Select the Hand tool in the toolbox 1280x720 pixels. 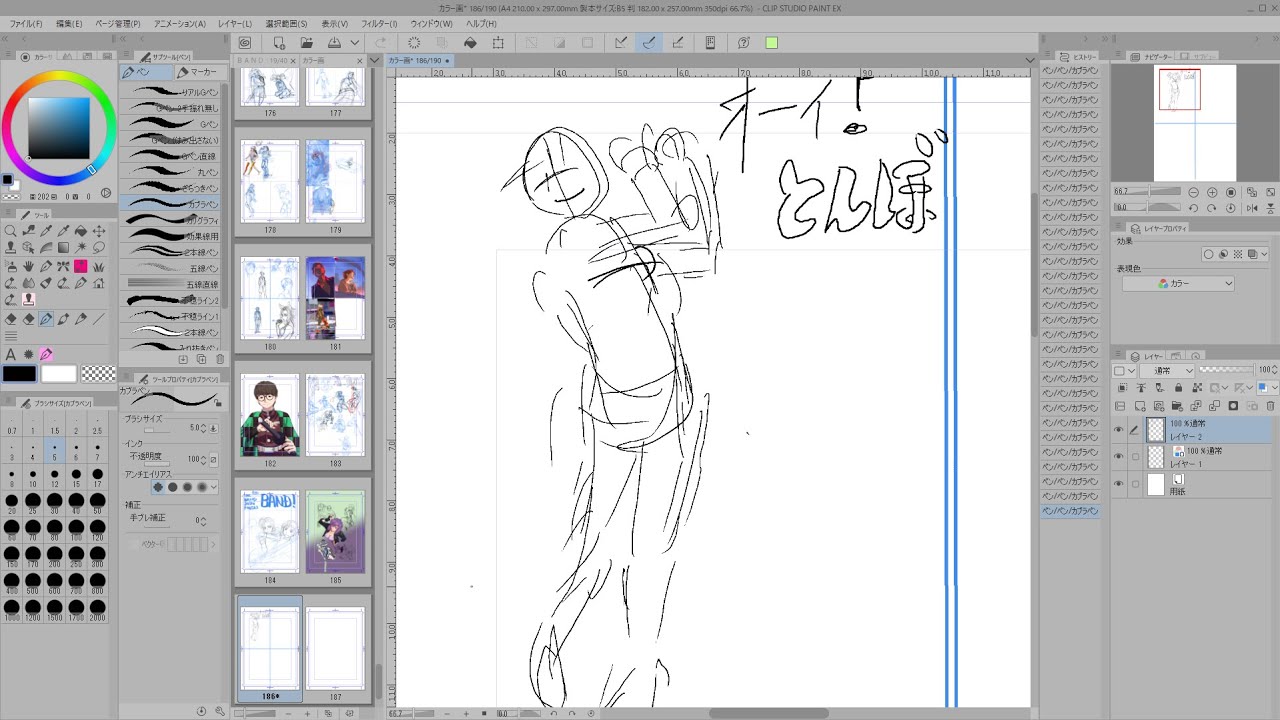pos(29,266)
